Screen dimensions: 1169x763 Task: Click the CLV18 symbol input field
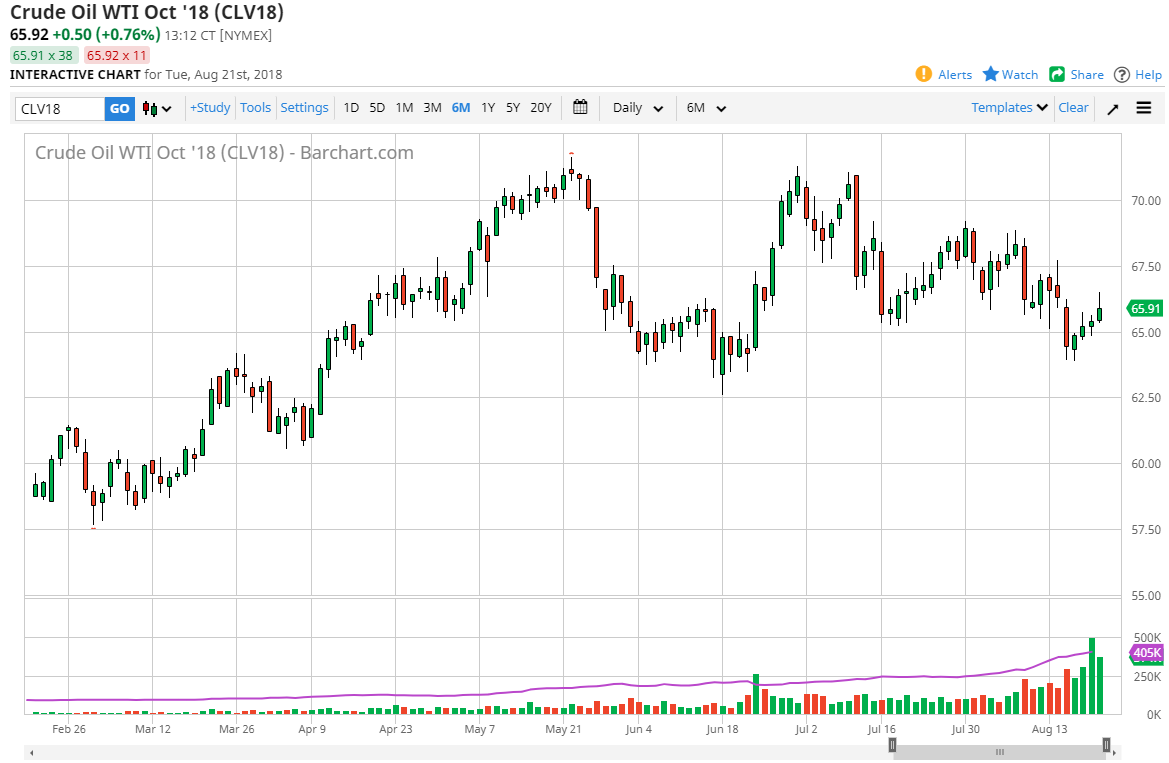(x=60, y=109)
